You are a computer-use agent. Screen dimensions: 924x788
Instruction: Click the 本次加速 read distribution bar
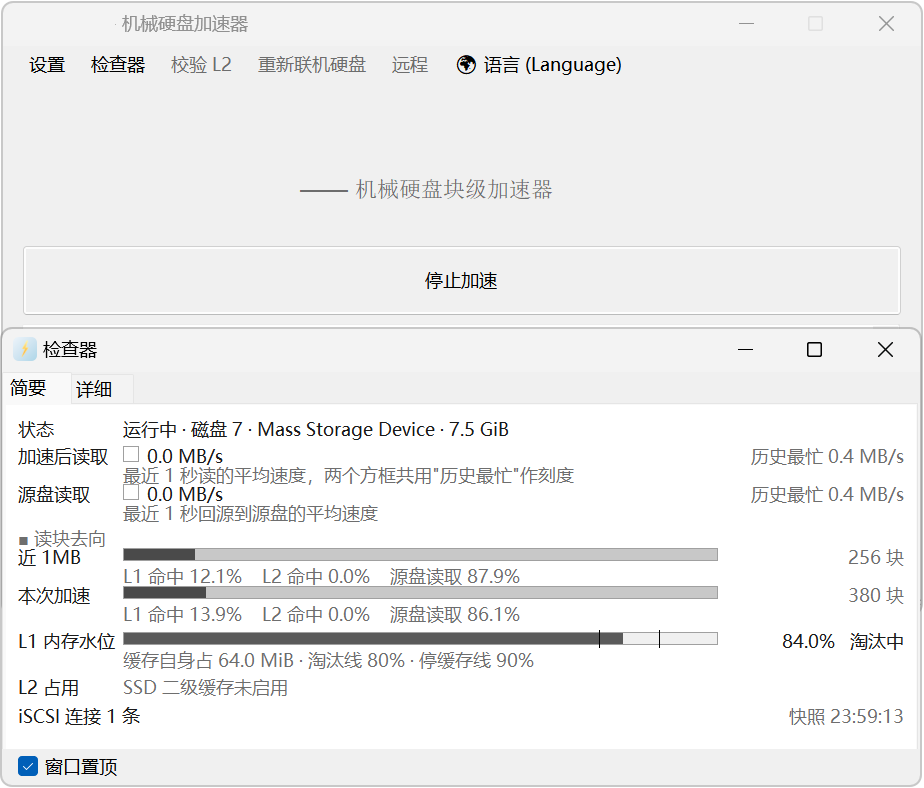click(420, 592)
